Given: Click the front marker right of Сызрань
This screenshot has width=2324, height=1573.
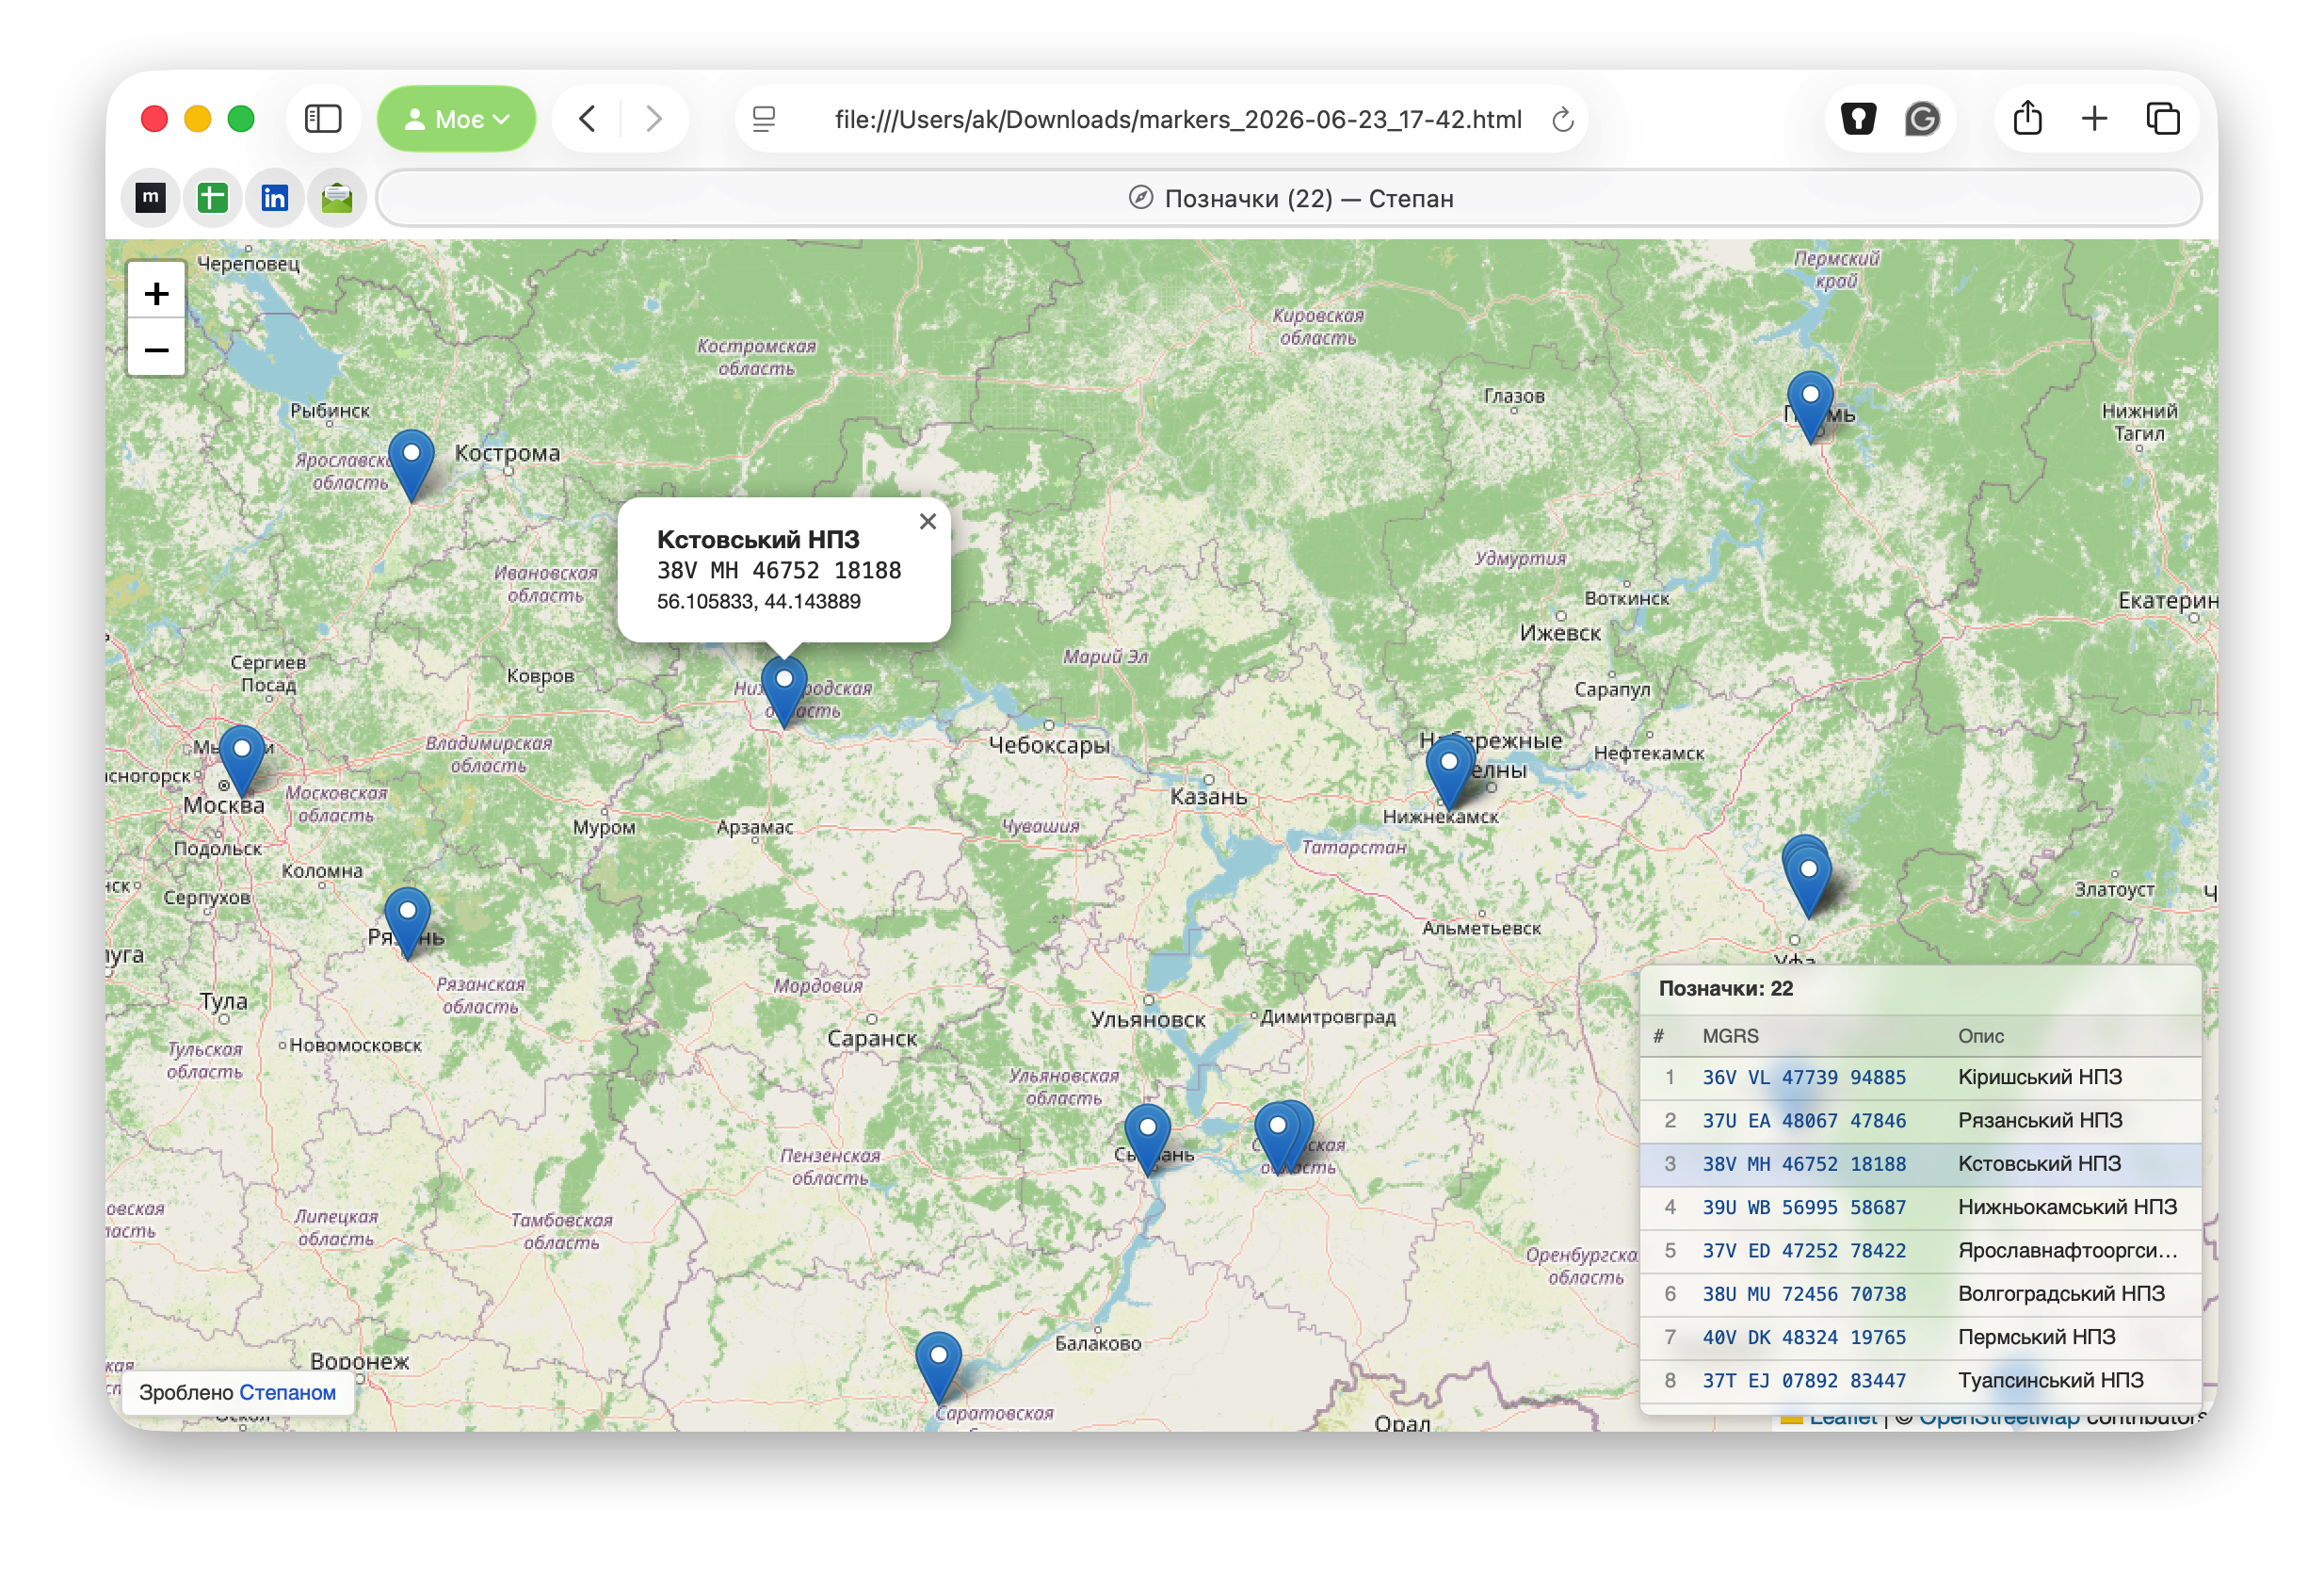Looking at the screenshot, I should point(1277,1137).
